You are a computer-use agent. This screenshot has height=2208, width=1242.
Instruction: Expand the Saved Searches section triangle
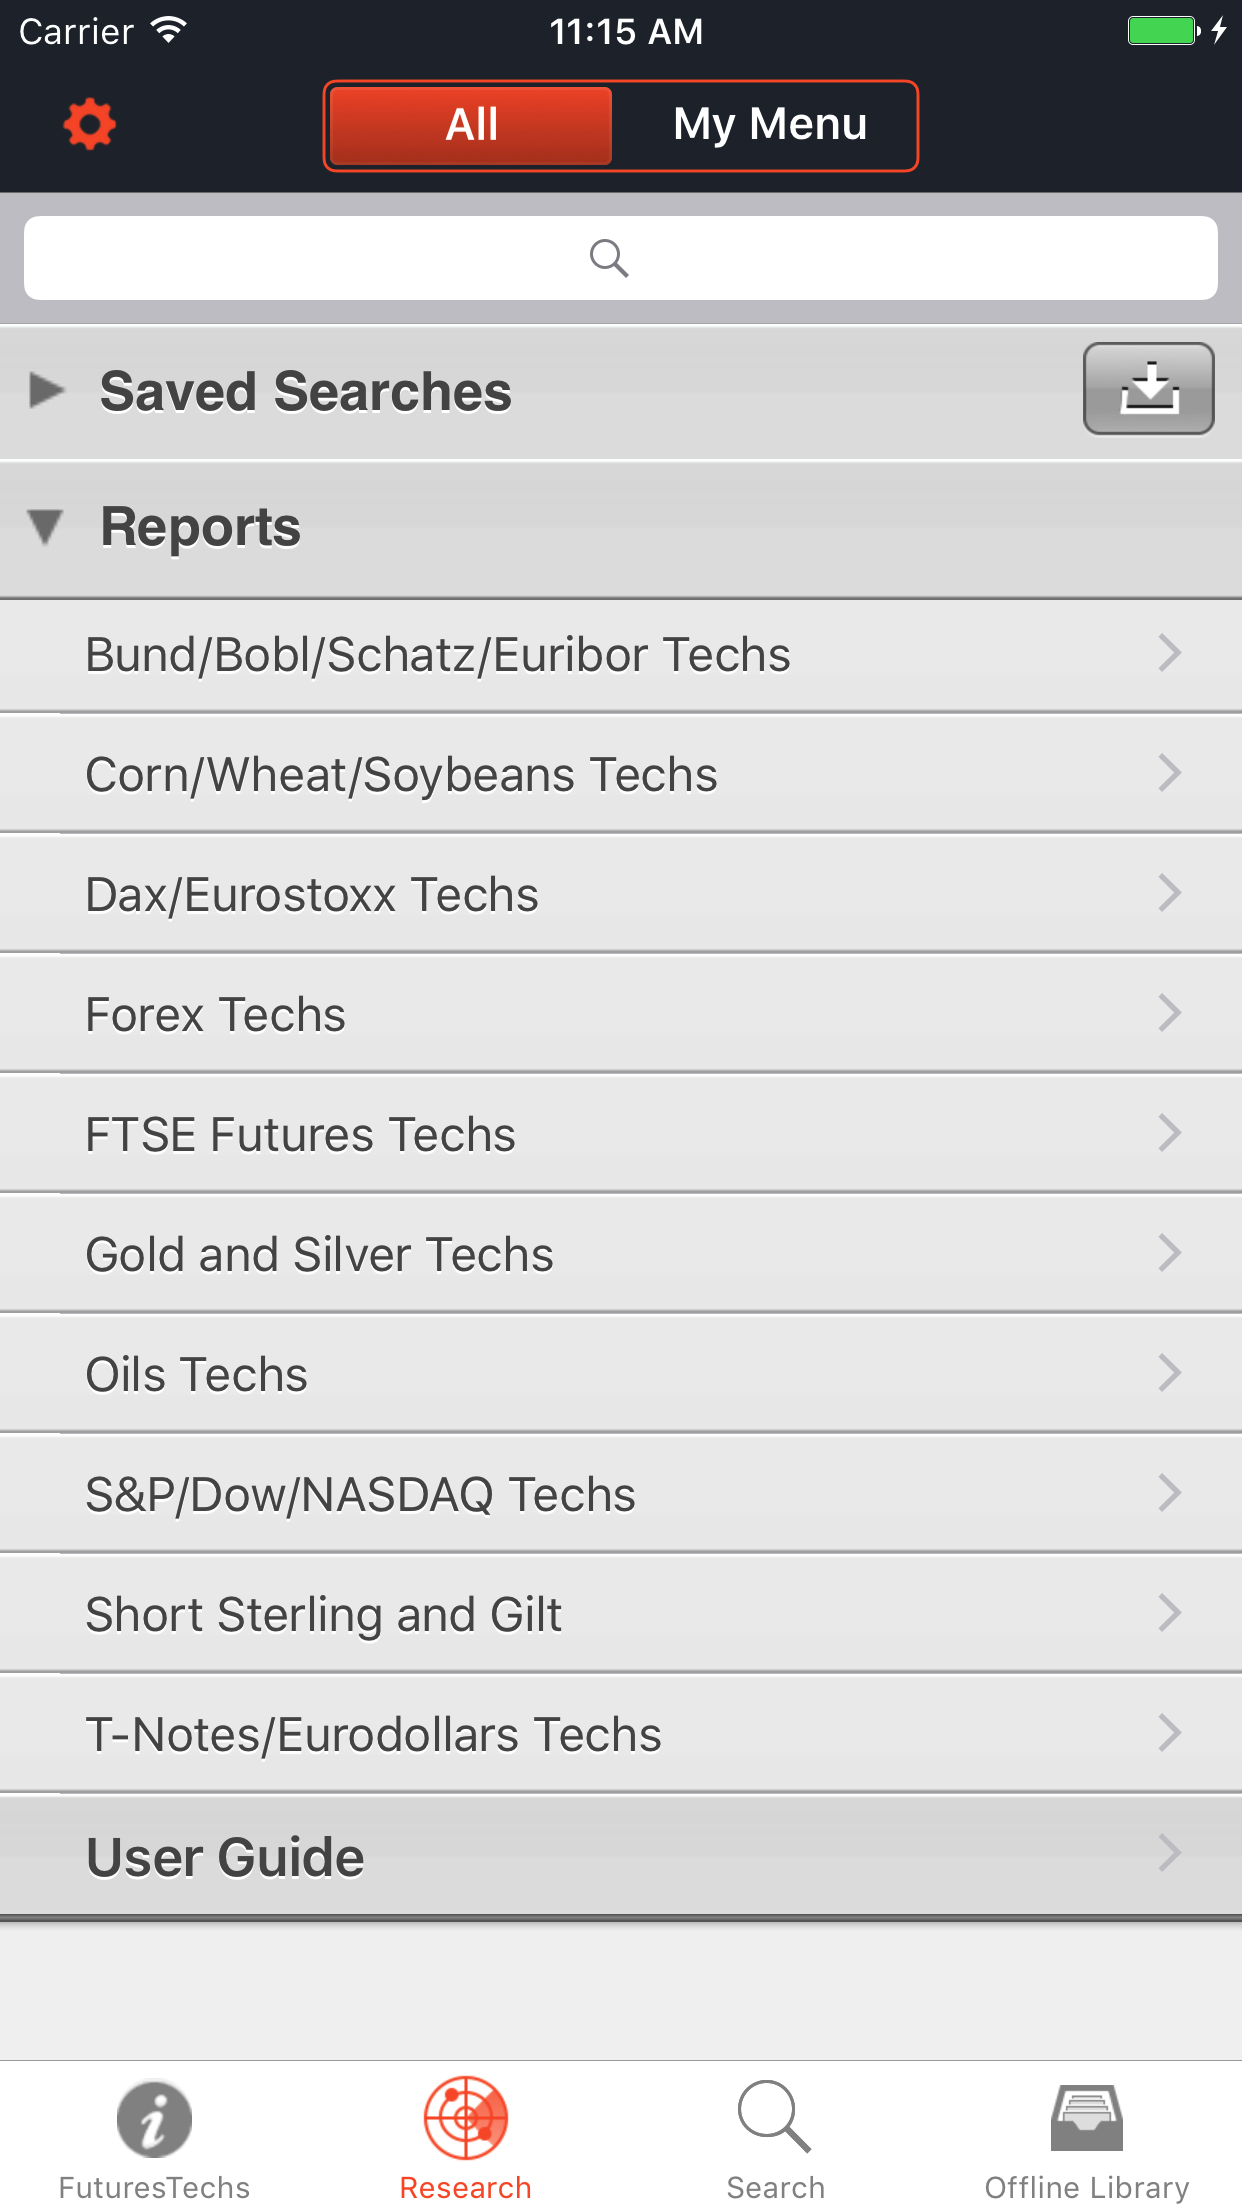46,390
